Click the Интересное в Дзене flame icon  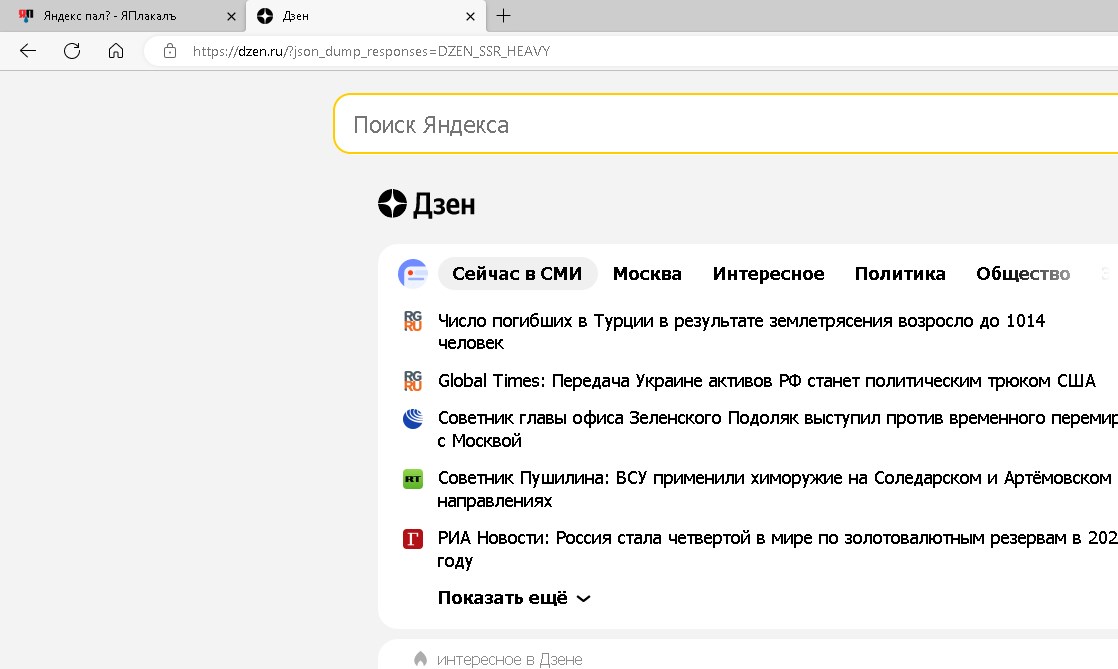pyautogui.click(x=421, y=659)
